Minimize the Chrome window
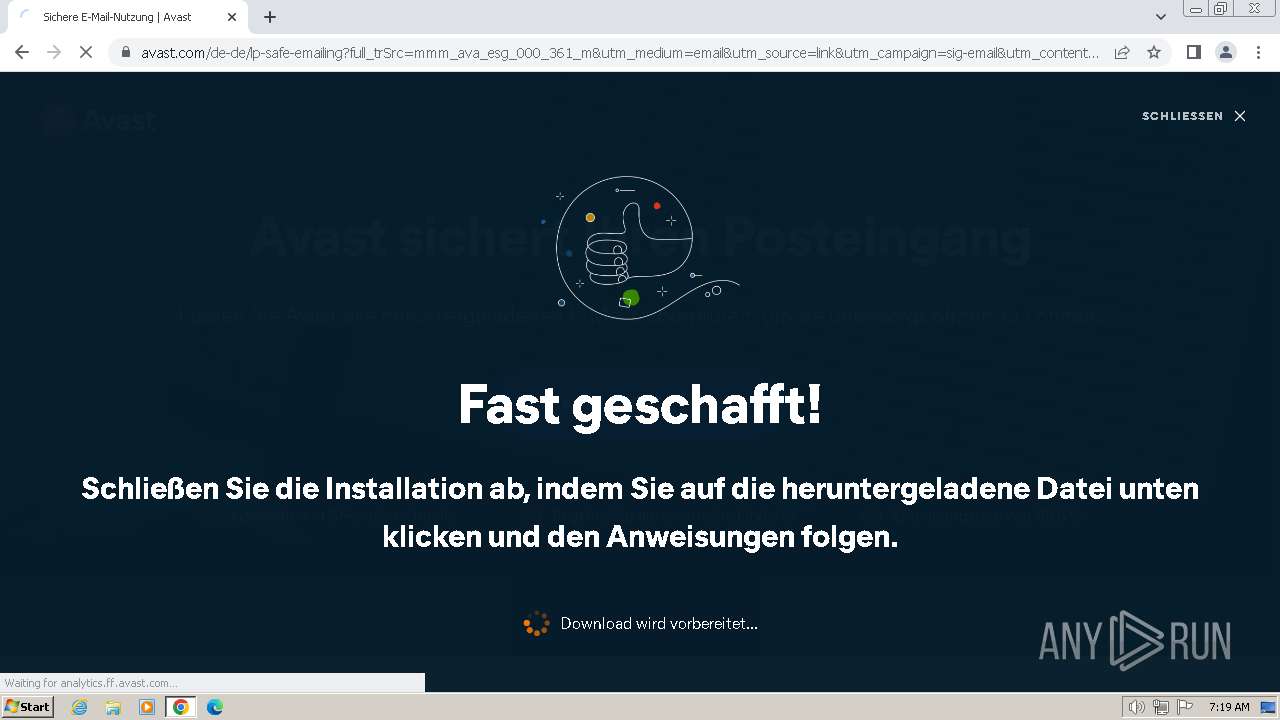Screen dimensions: 1280x720 pyautogui.click(x=1196, y=9)
